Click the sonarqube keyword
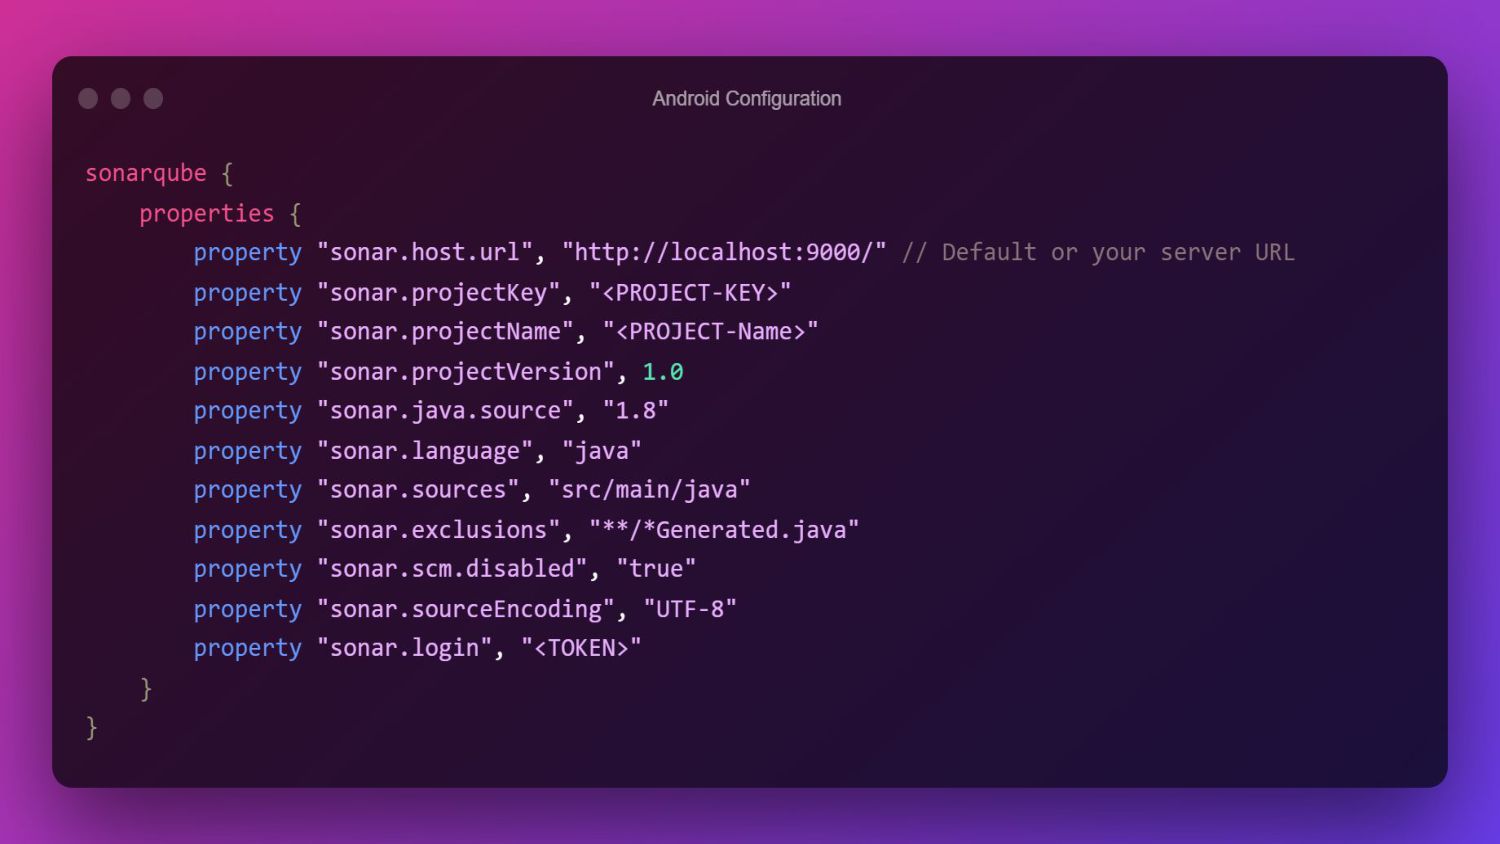This screenshot has width=1500, height=844. [146, 174]
